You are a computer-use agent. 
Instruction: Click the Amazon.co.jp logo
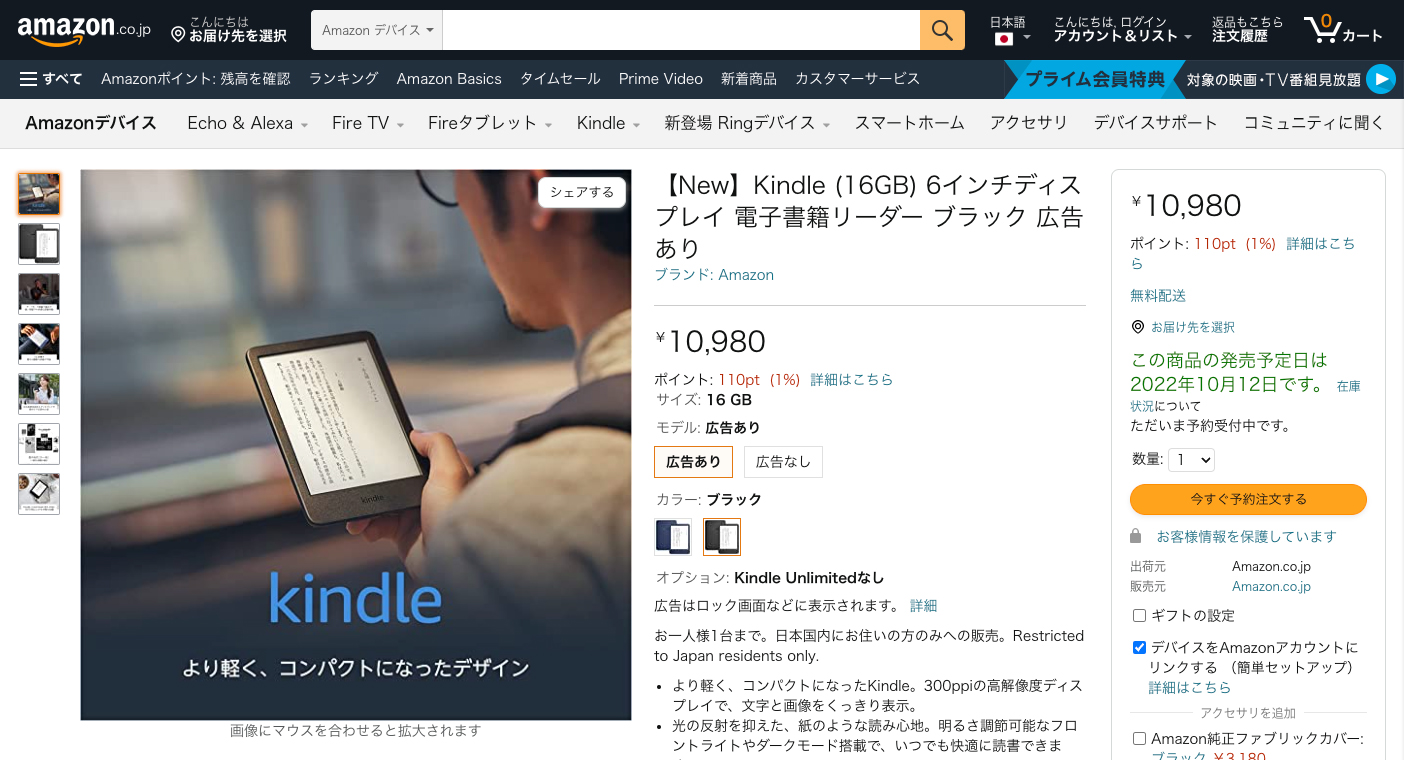tap(84, 31)
